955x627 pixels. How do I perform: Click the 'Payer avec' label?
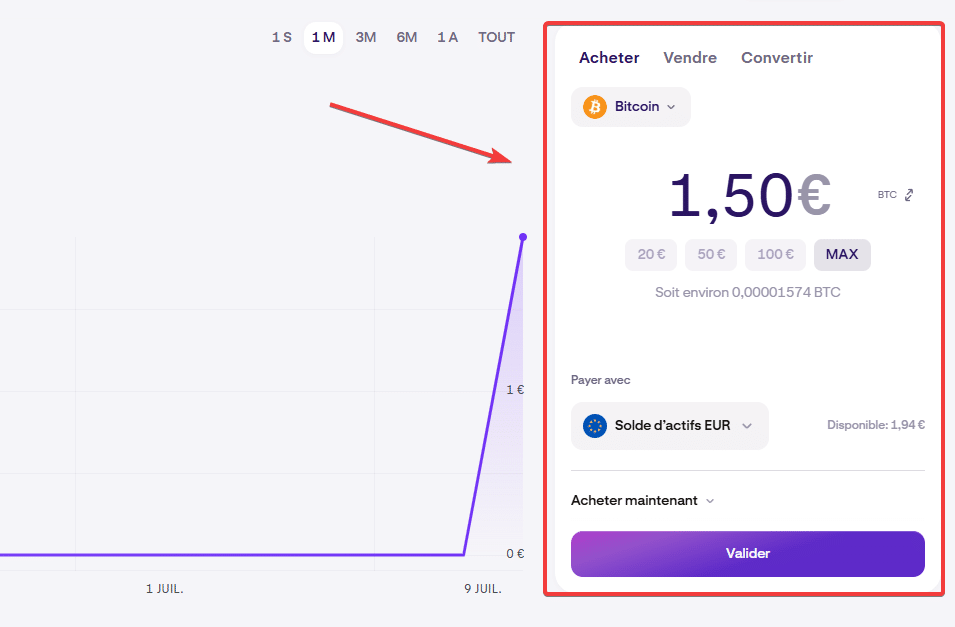tap(601, 380)
